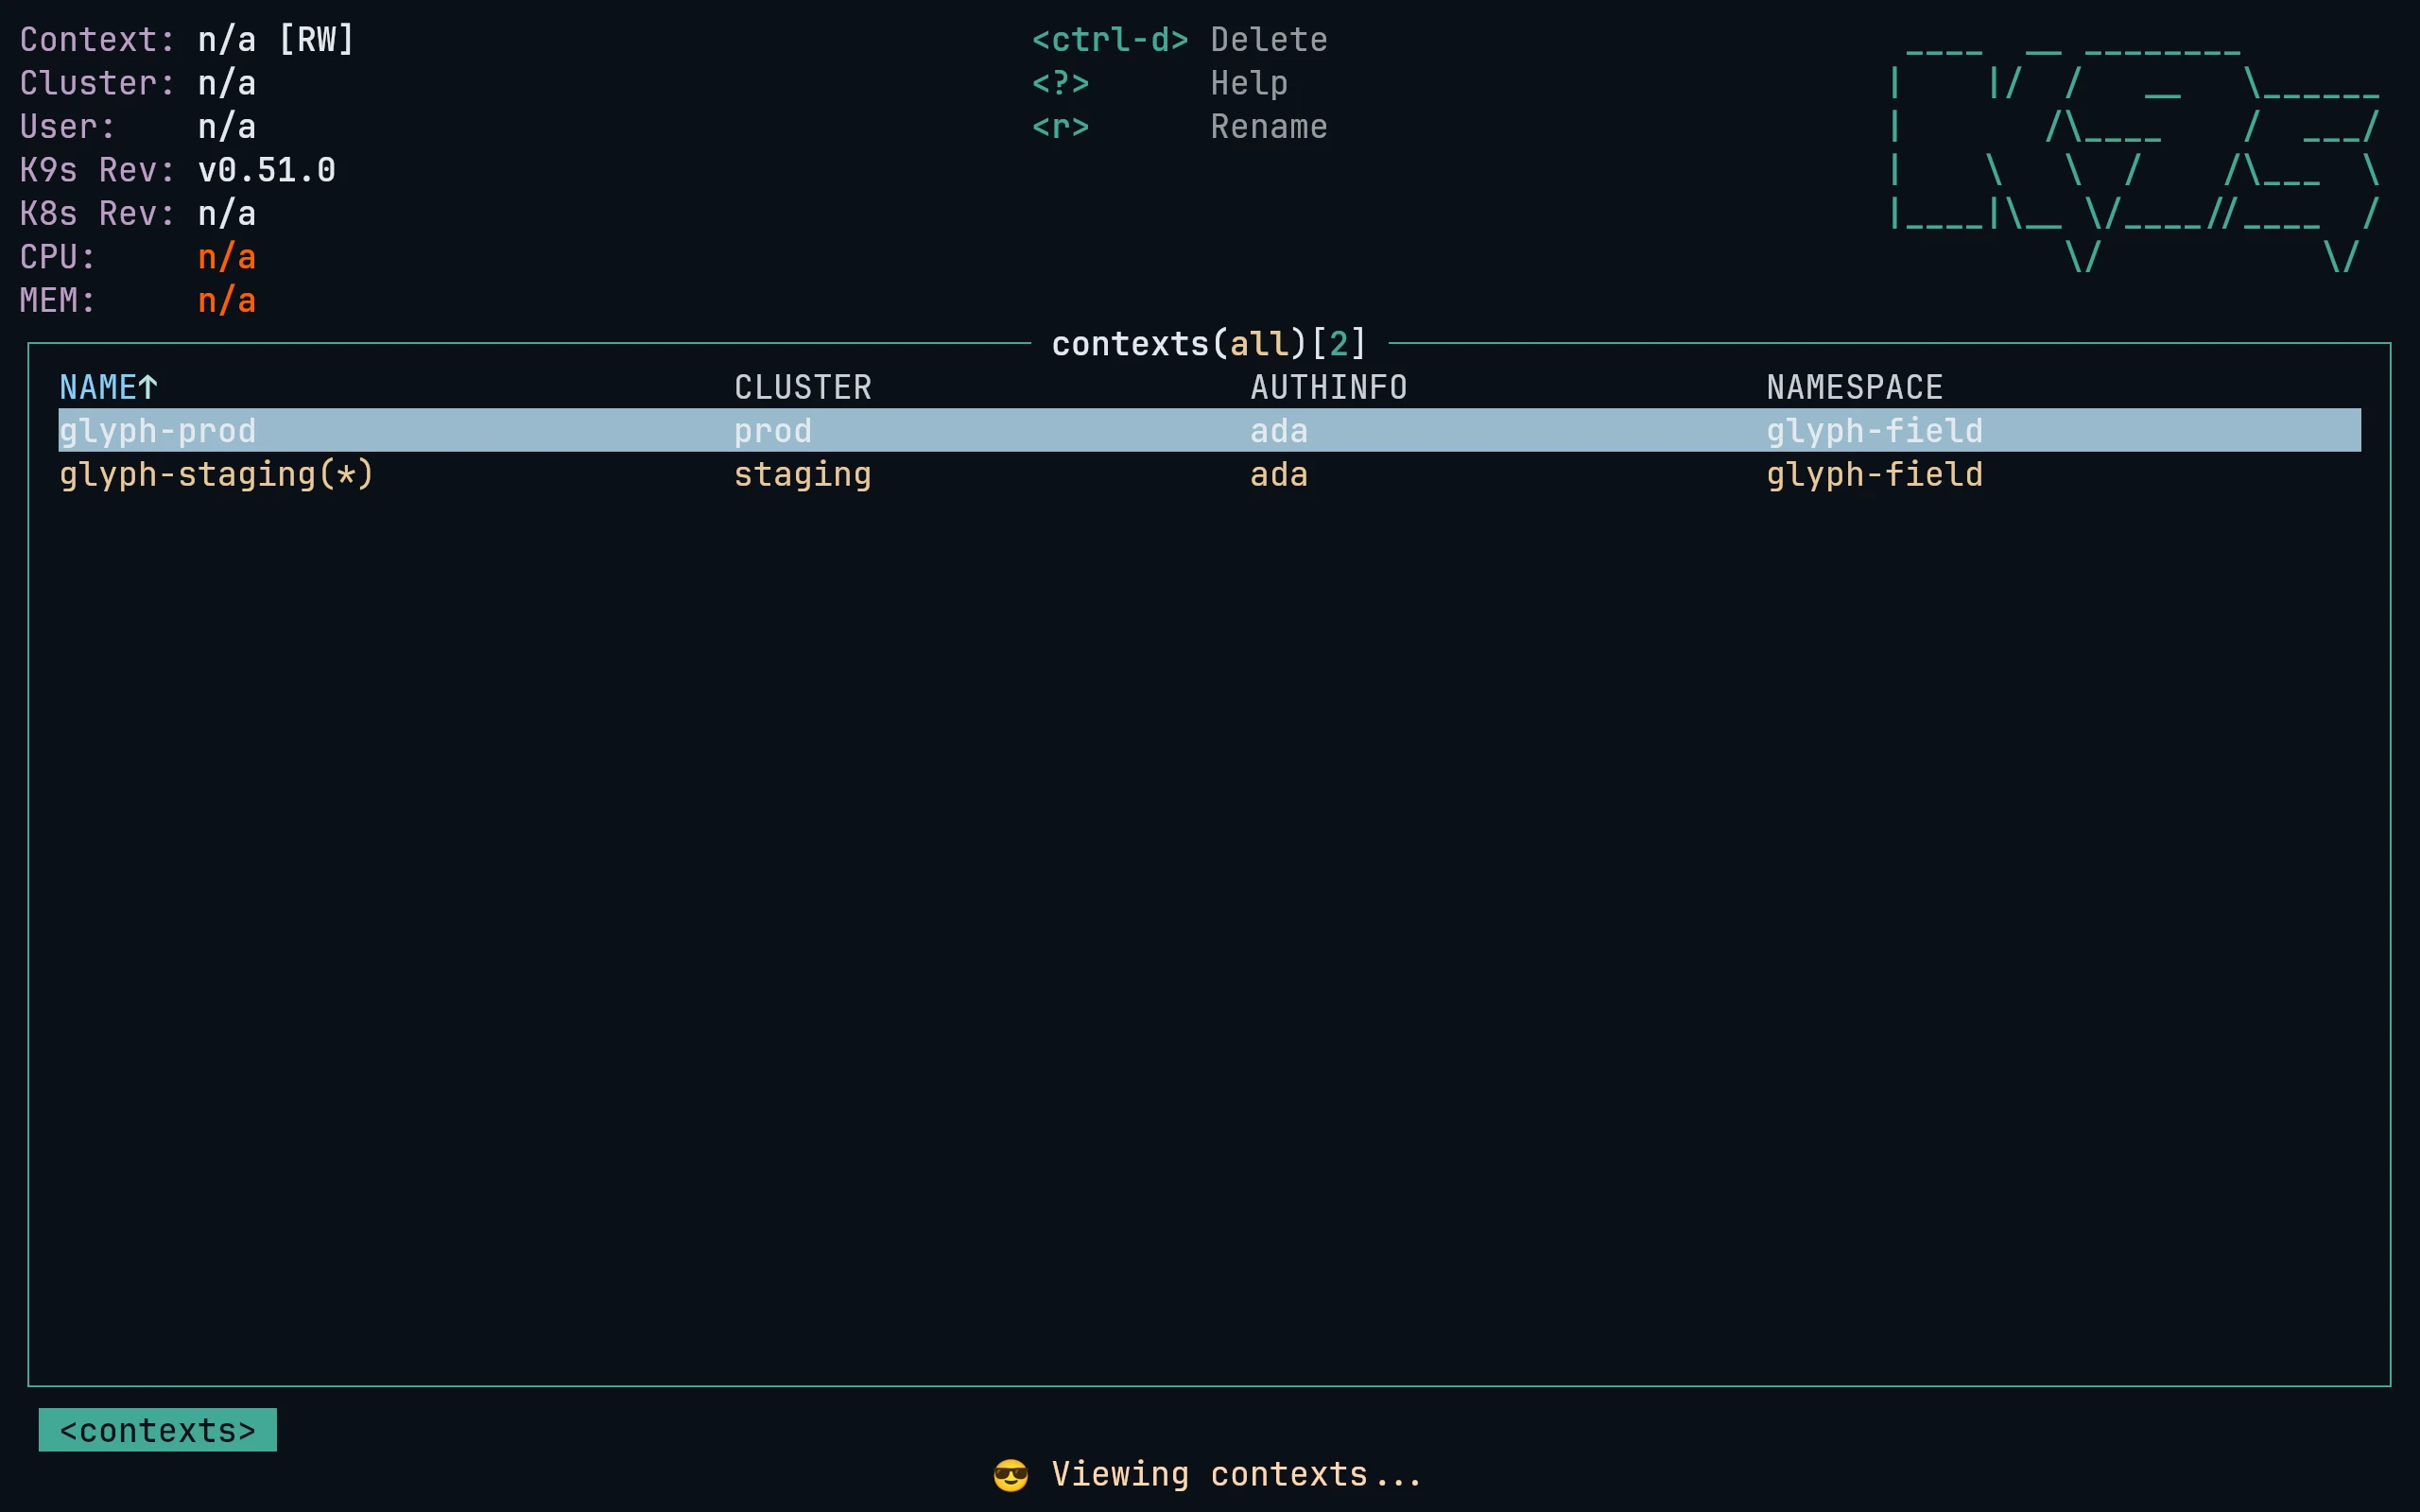Select the glyph-prod context row
Screen dimensions: 2420x1512
pyautogui.click(x=1209, y=430)
